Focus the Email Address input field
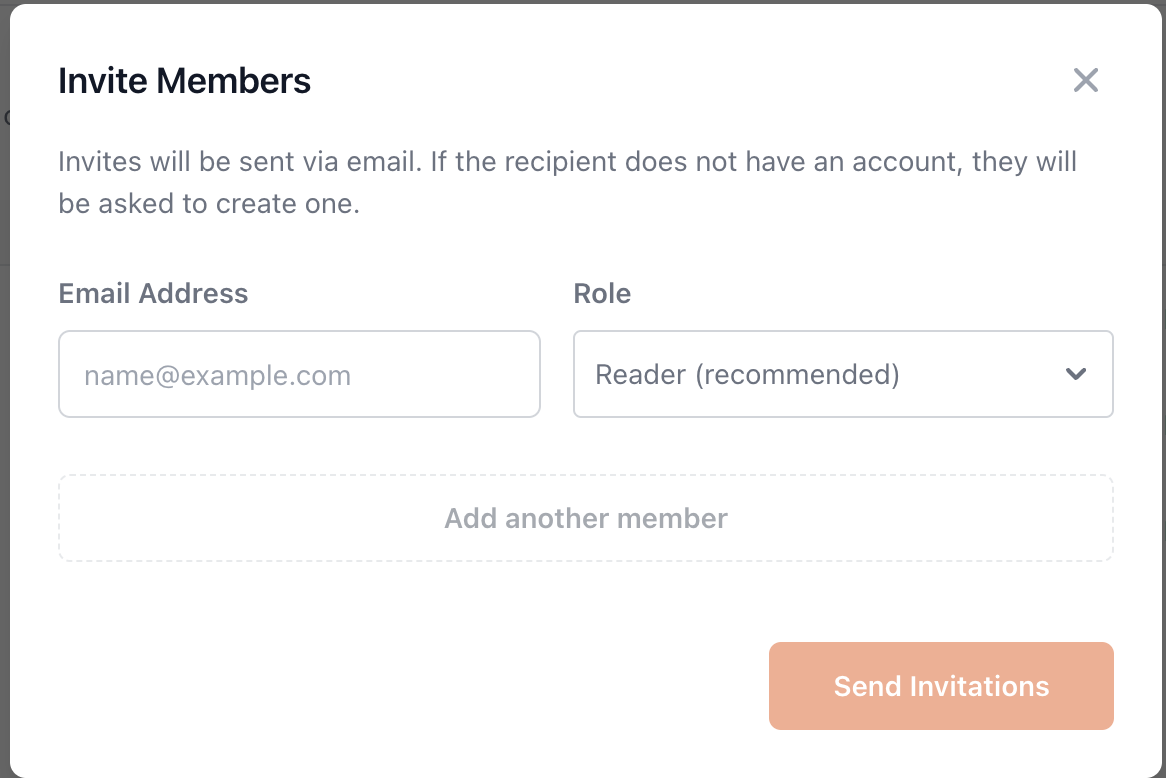The width and height of the screenshot is (1166, 778). pyautogui.click(x=299, y=374)
